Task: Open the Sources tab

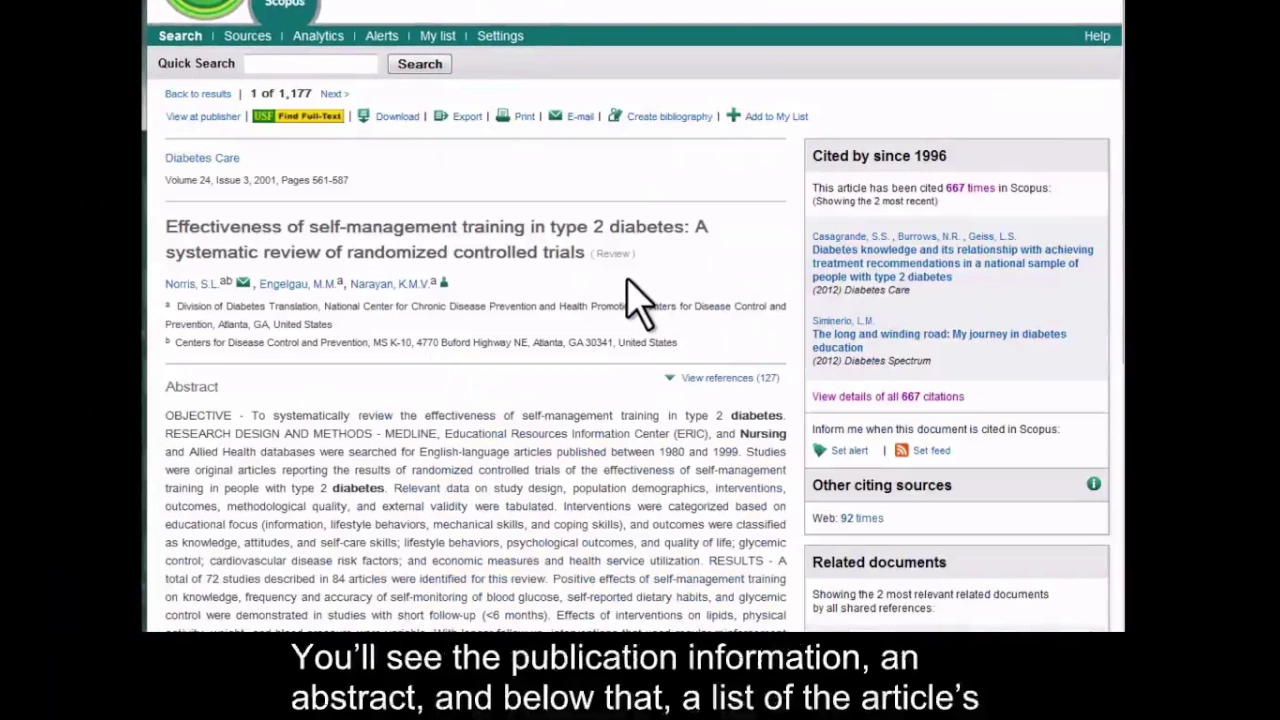Action: (247, 36)
